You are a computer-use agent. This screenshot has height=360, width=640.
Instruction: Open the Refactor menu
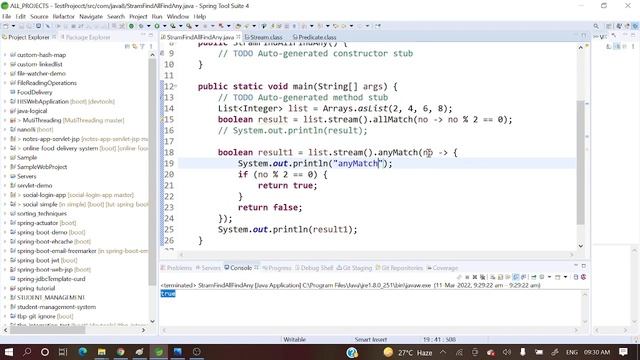(x=64, y=16)
